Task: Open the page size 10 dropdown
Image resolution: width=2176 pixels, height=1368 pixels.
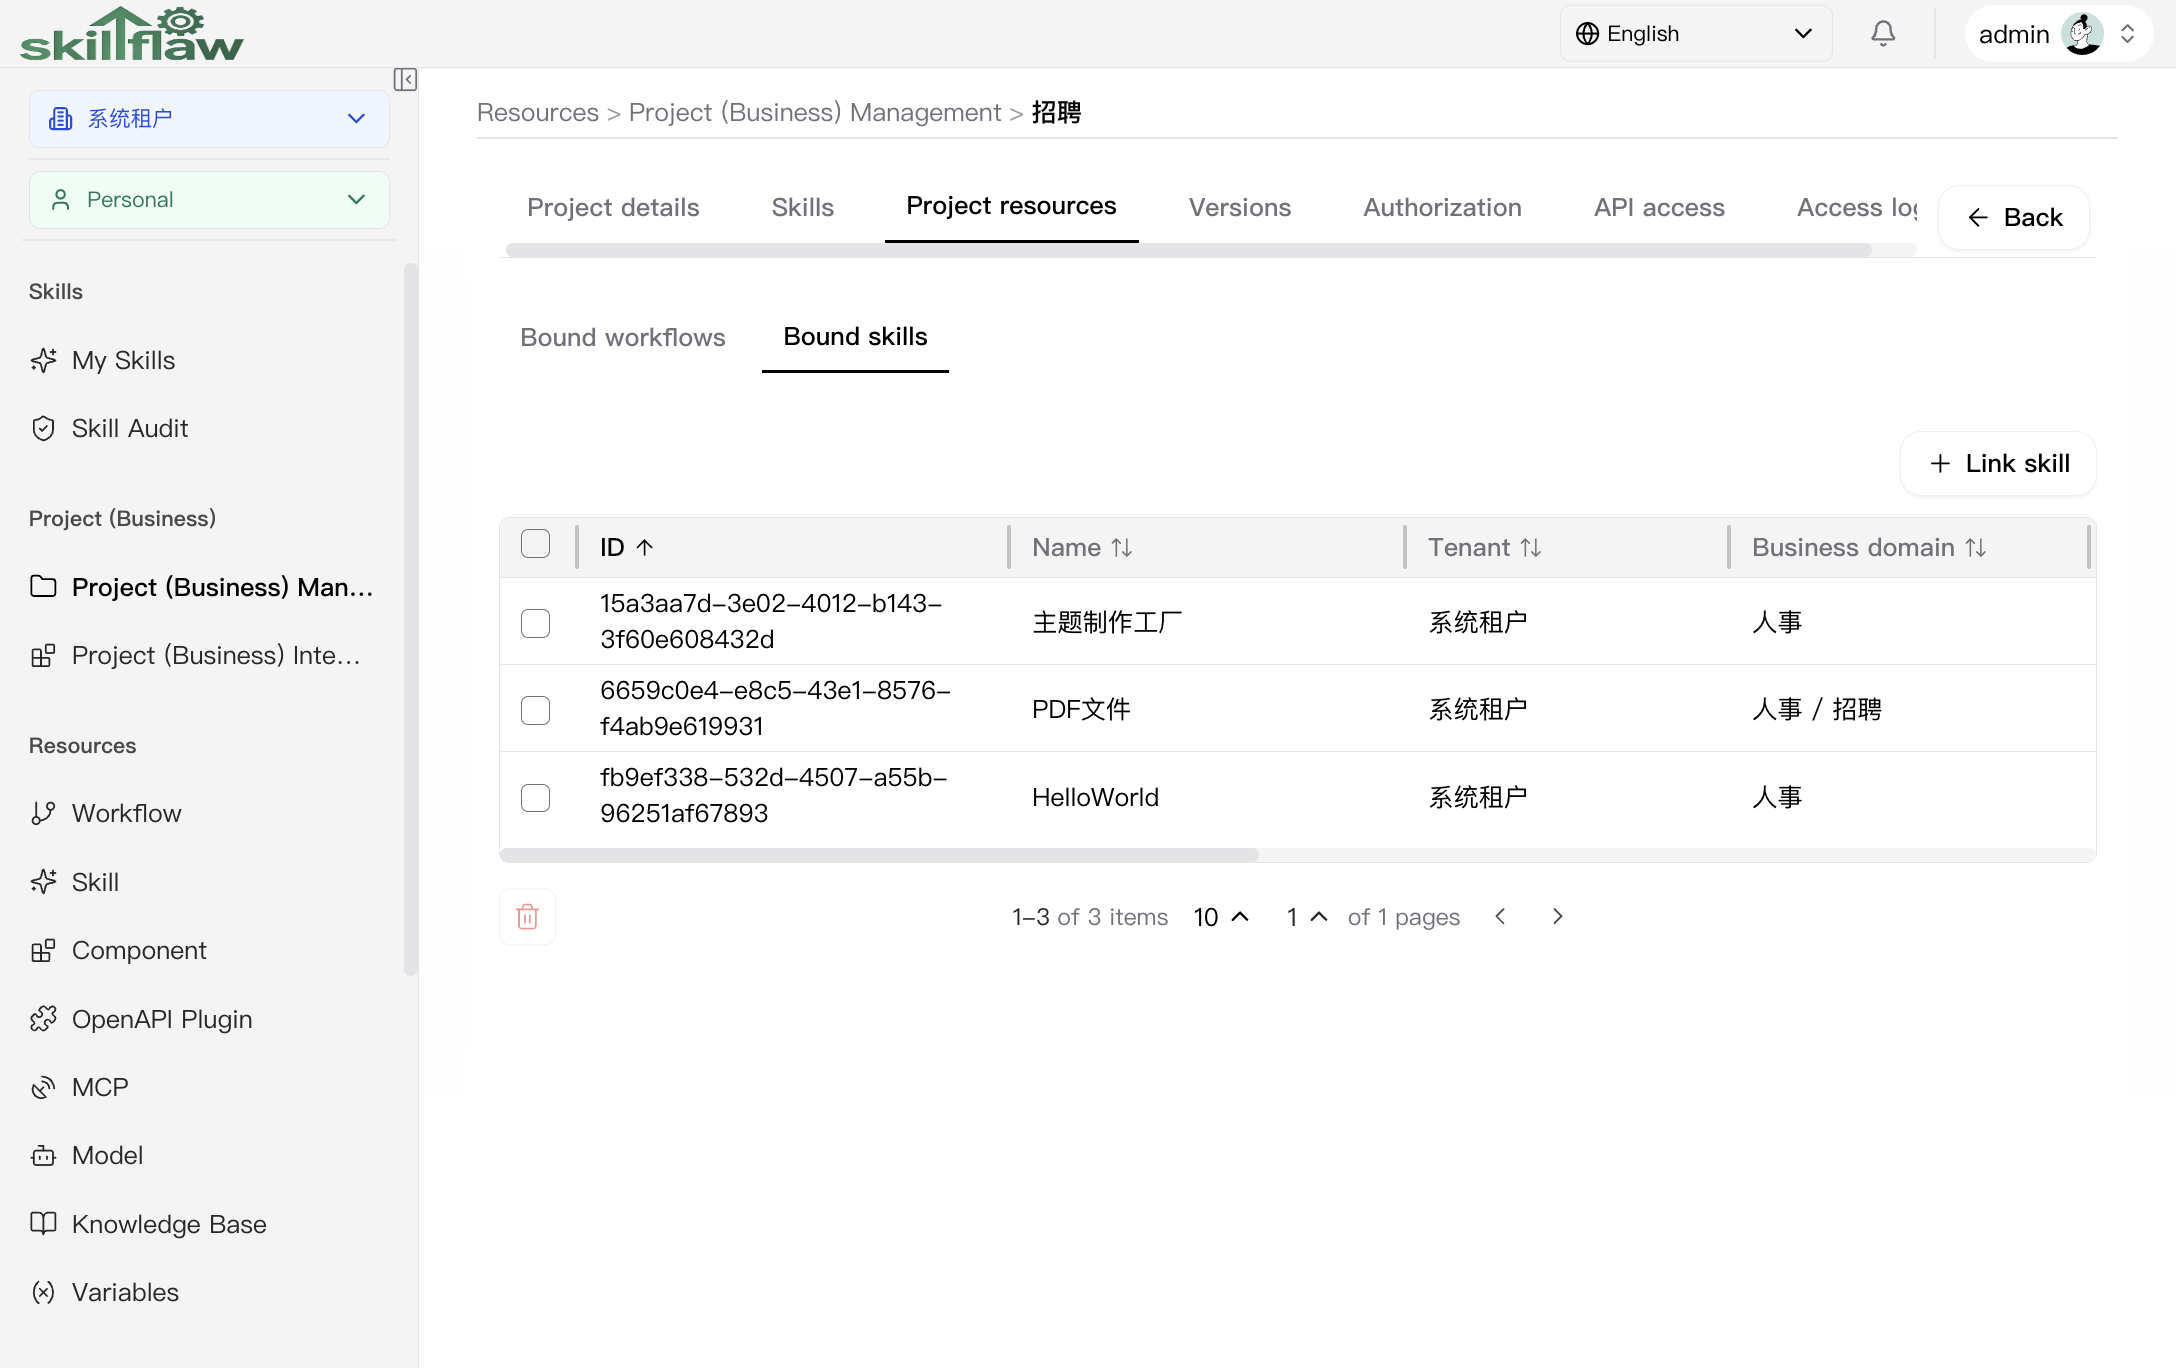Action: [x=1222, y=917]
